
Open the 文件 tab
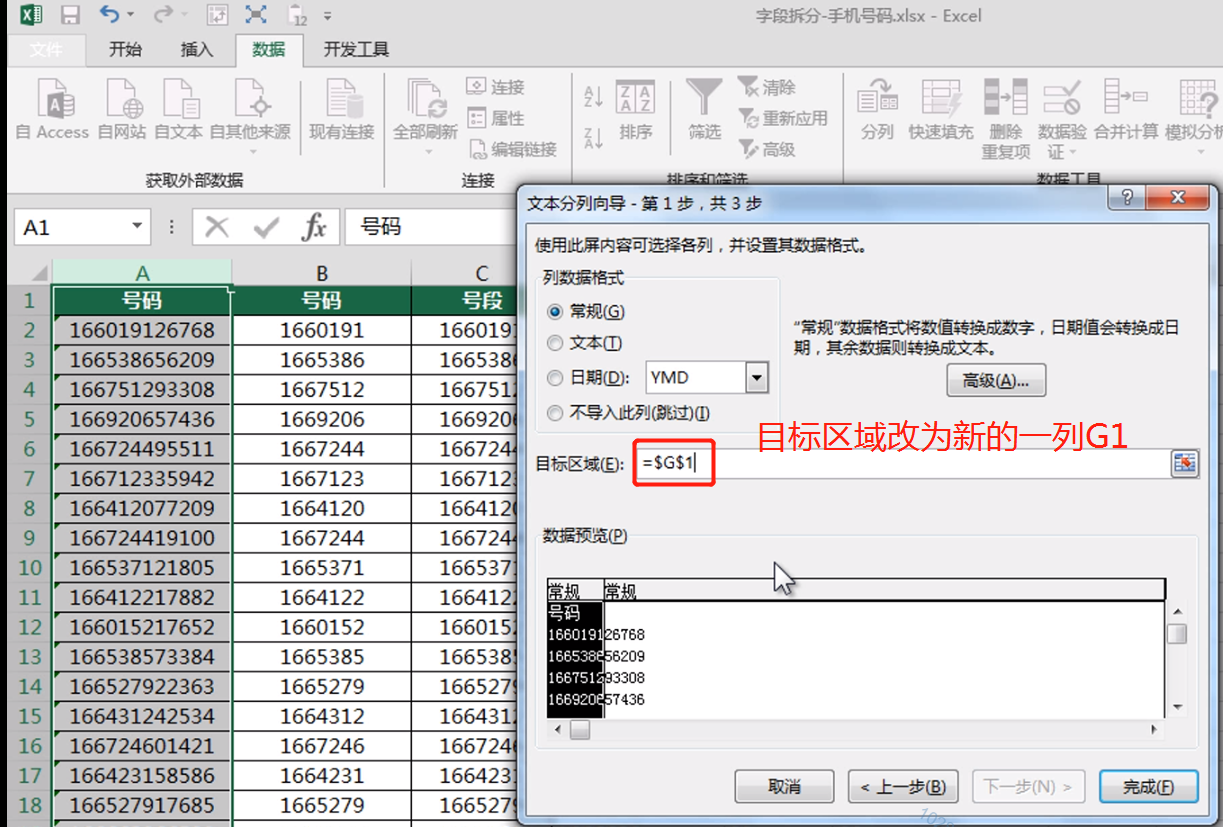[x=45, y=50]
